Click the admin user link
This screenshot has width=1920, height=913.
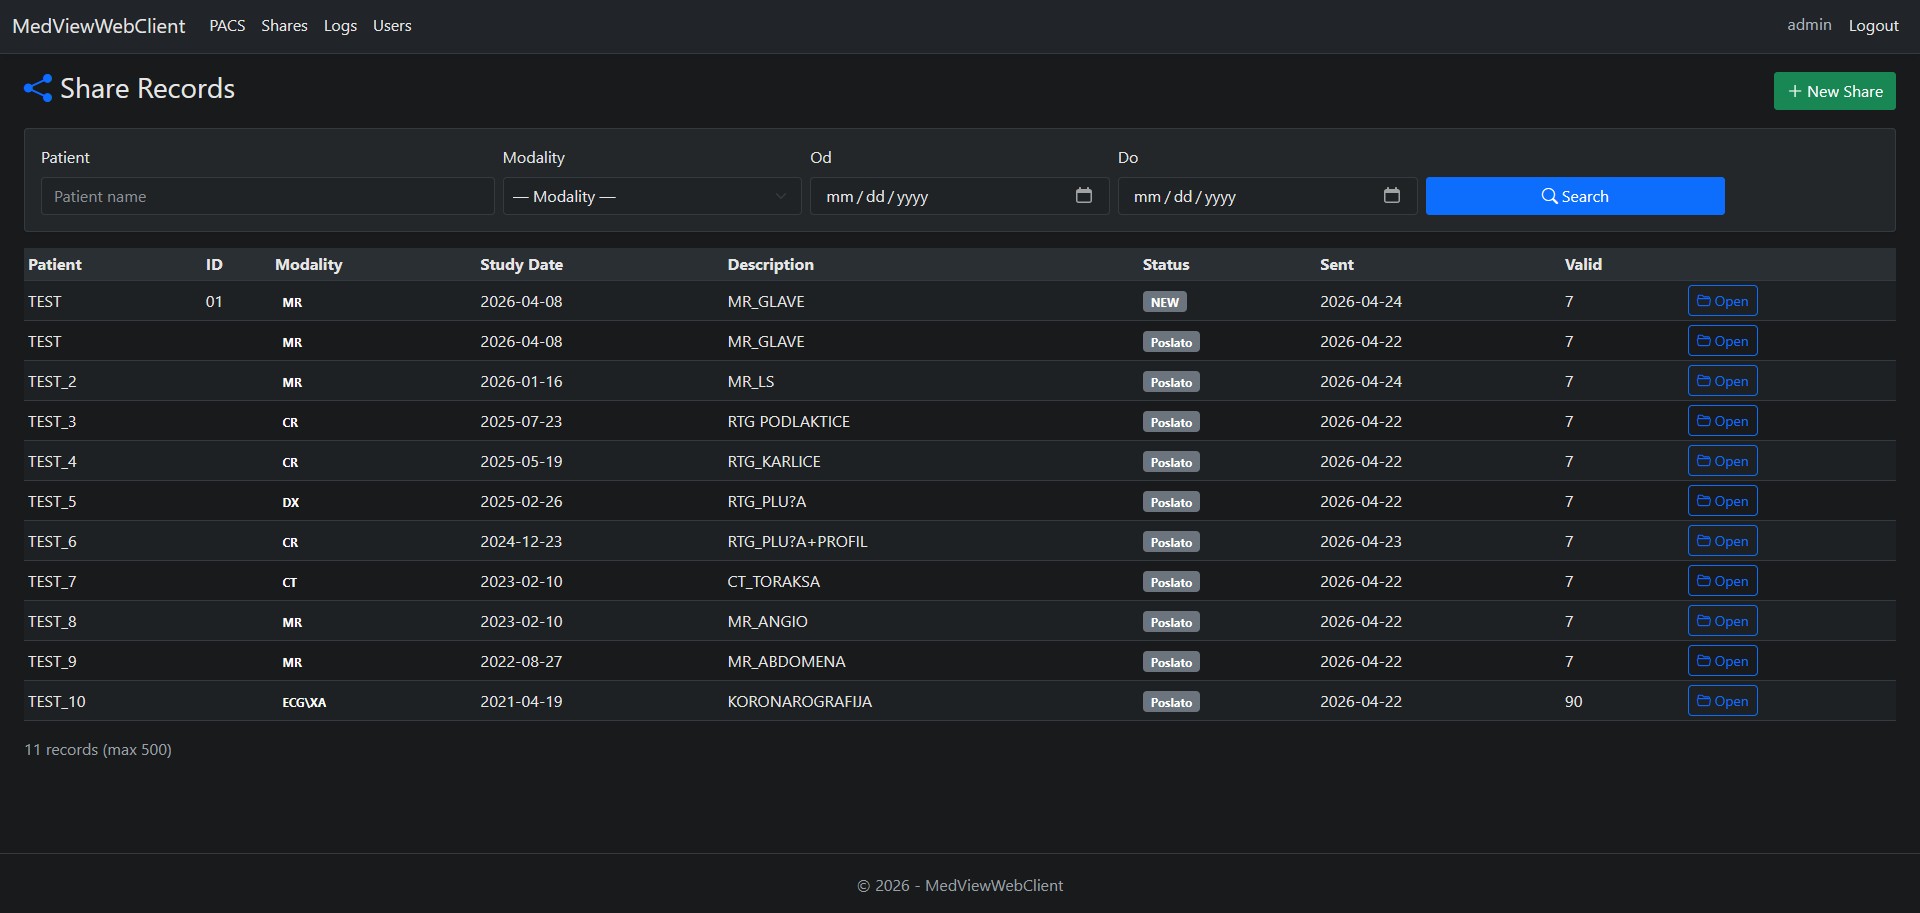pos(1809,25)
